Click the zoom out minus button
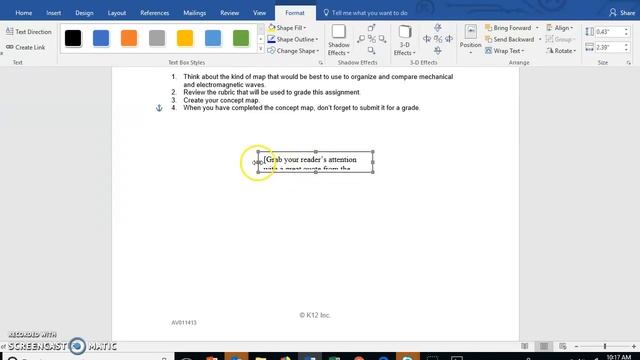 click(576, 346)
